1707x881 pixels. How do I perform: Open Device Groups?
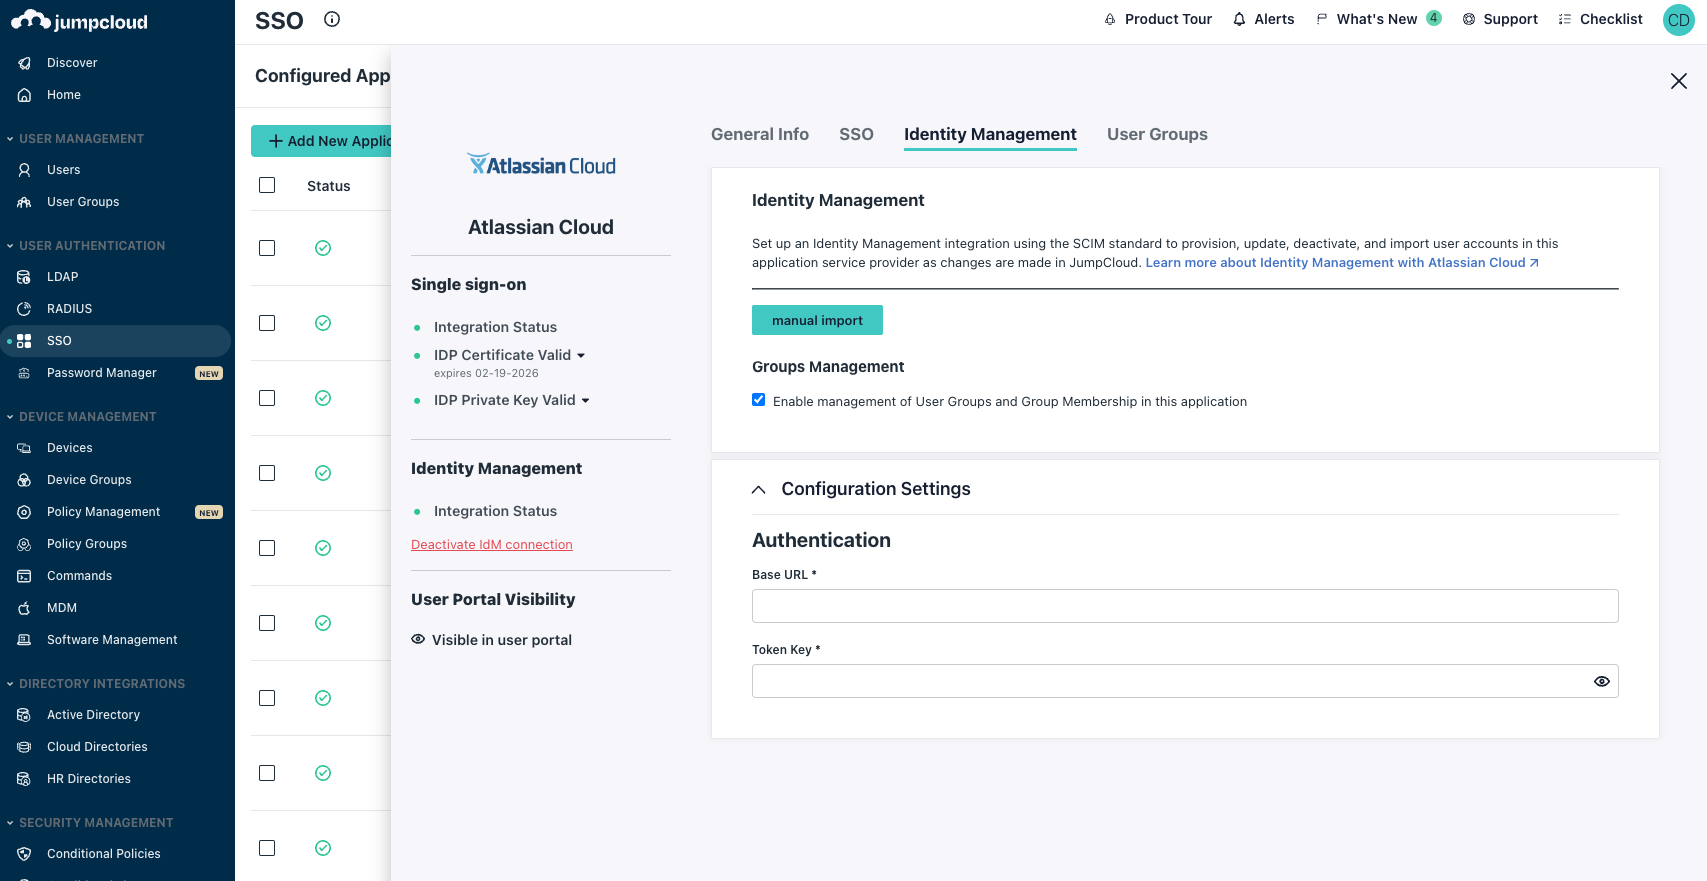[x=89, y=480]
